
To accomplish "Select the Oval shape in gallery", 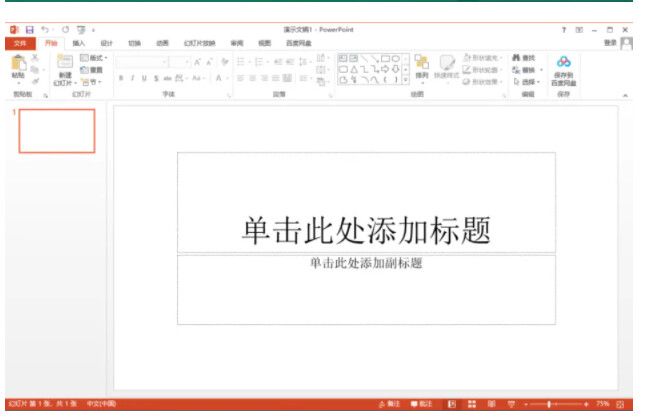I will click(x=396, y=59).
